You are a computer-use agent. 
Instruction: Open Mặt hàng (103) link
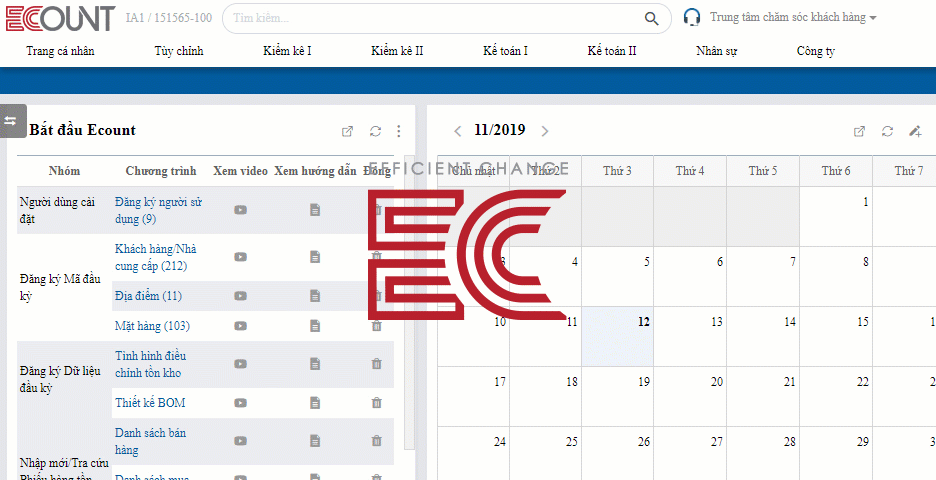[x=152, y=326]
